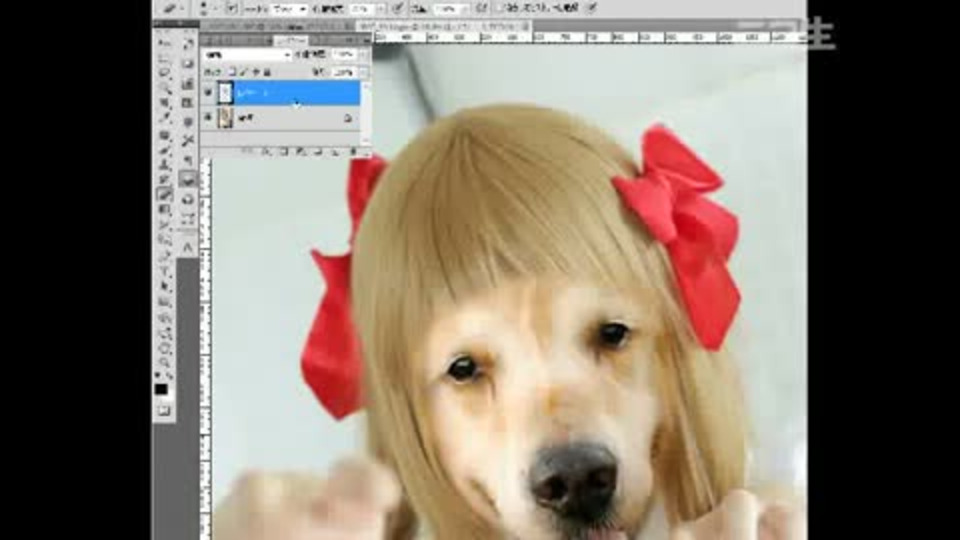Viewport: 960px width, 540px height.
Task: Click the highlighted Eraser tool
Action: pyautogui.click(x=165, y=195)
